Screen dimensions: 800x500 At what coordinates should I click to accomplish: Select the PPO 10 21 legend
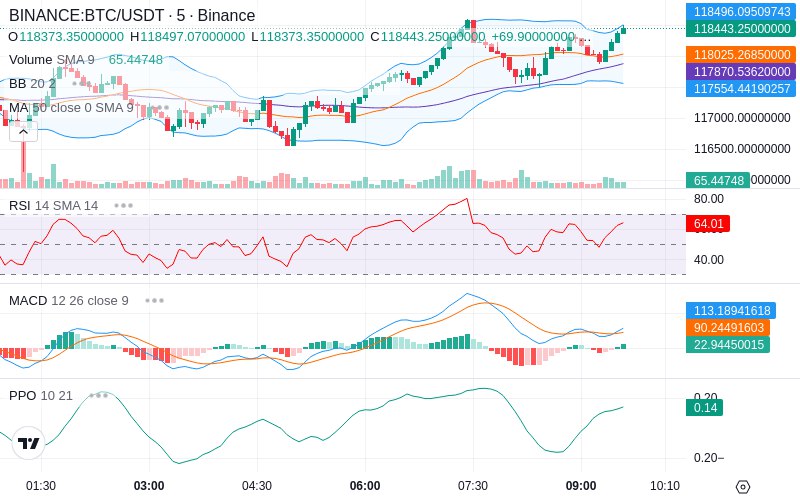click(x=41, y=395)
